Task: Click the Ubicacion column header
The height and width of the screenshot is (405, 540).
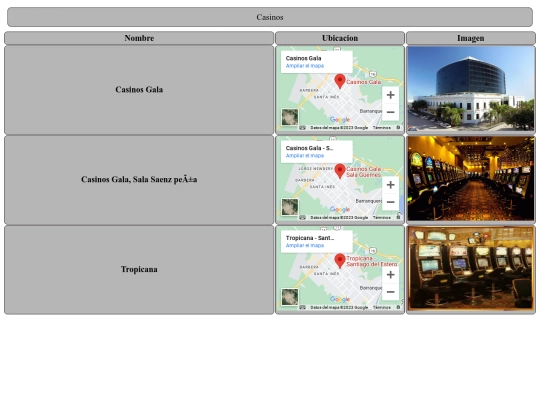Action: point(340,38)
